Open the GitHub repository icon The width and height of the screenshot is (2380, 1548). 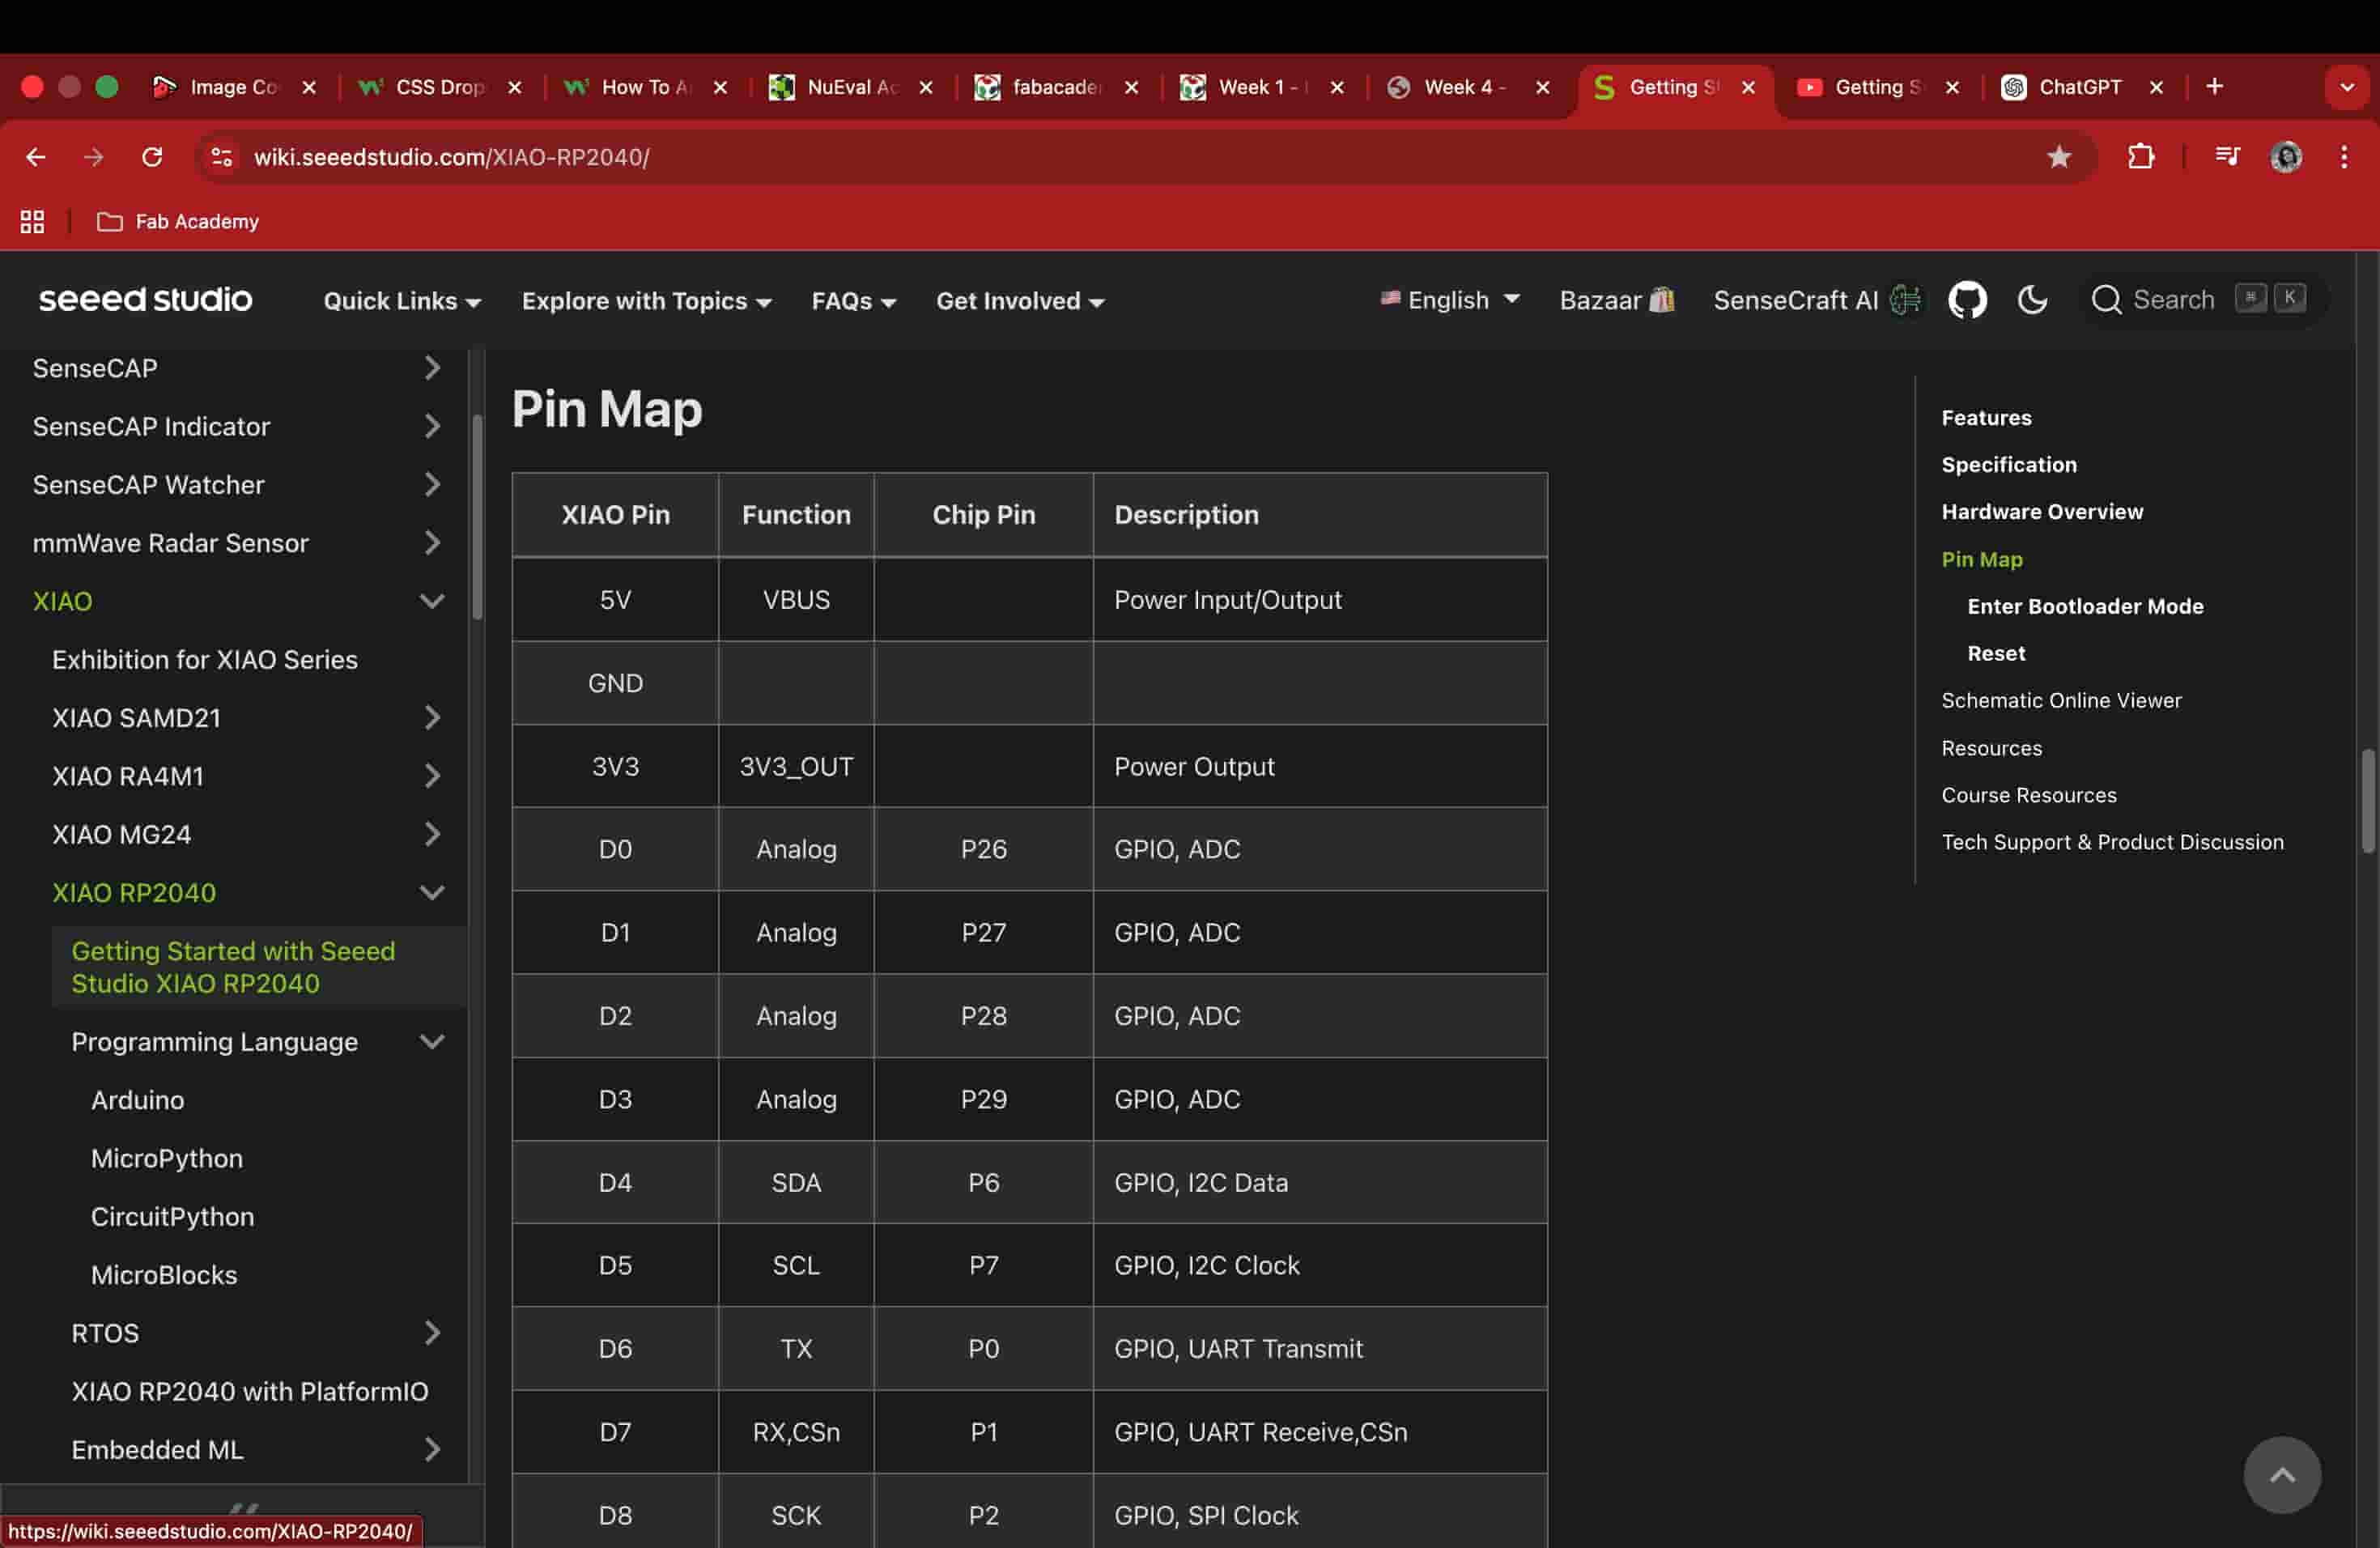point(1966,300)
